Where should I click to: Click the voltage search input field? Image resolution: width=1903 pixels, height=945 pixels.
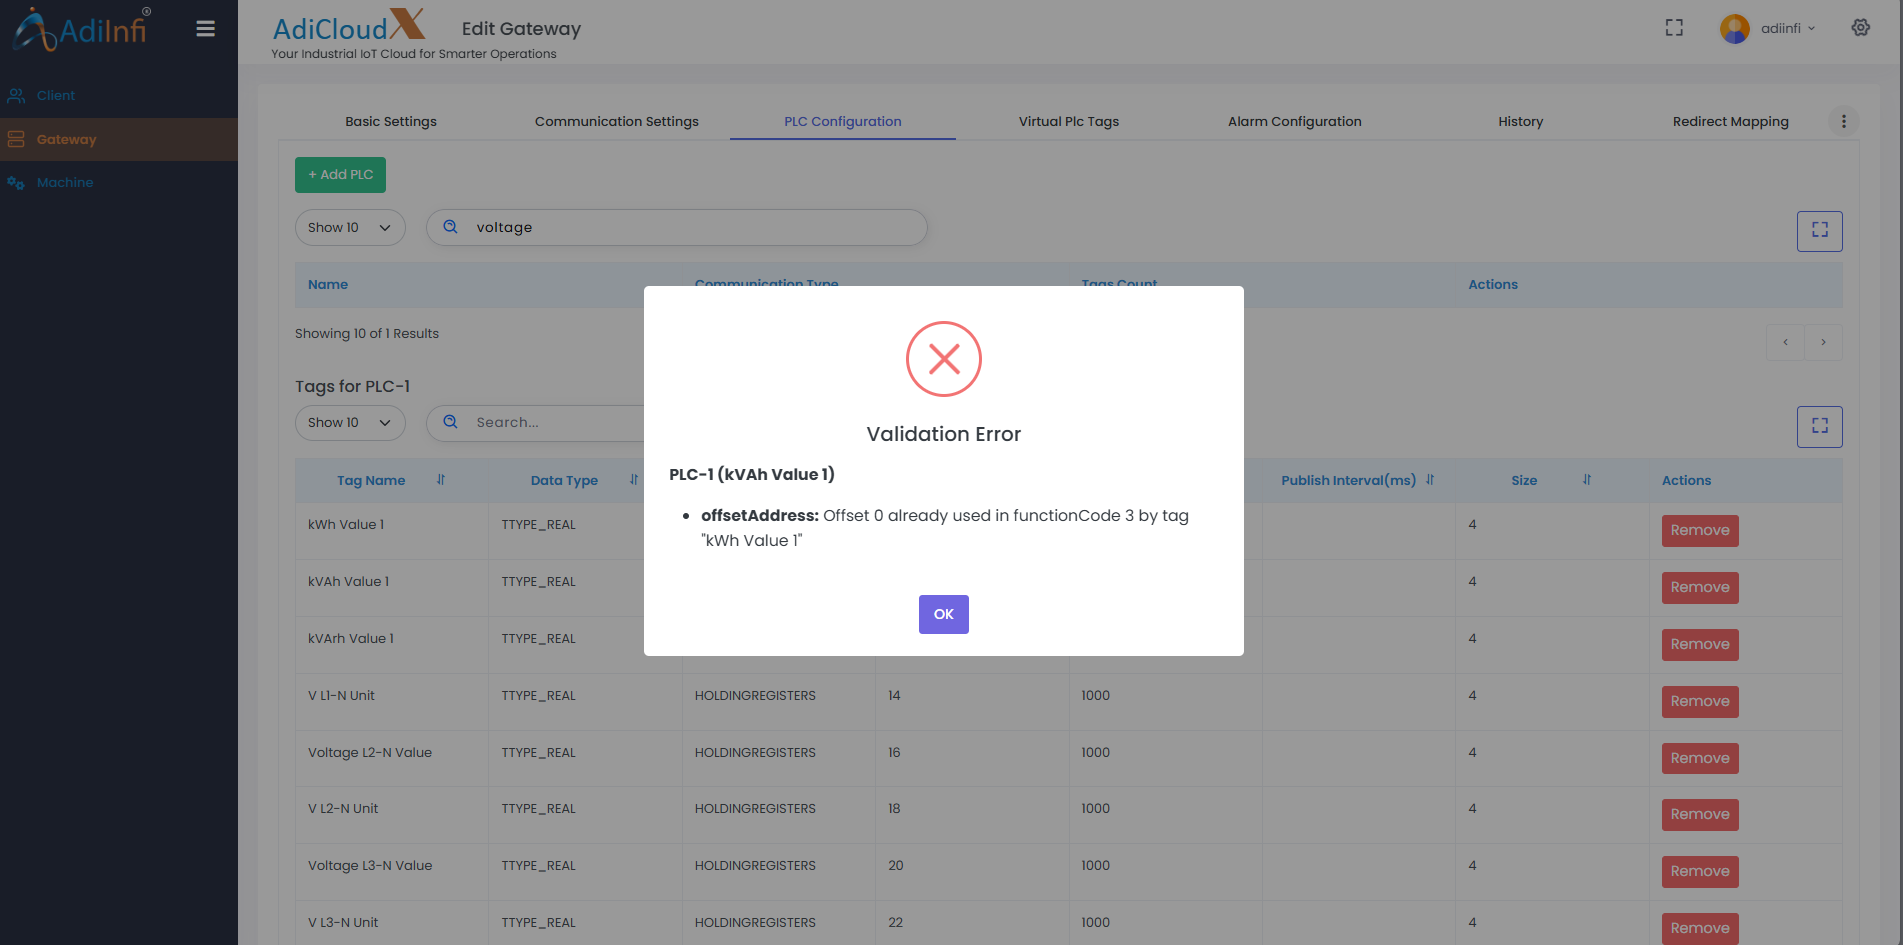point(690,228)
